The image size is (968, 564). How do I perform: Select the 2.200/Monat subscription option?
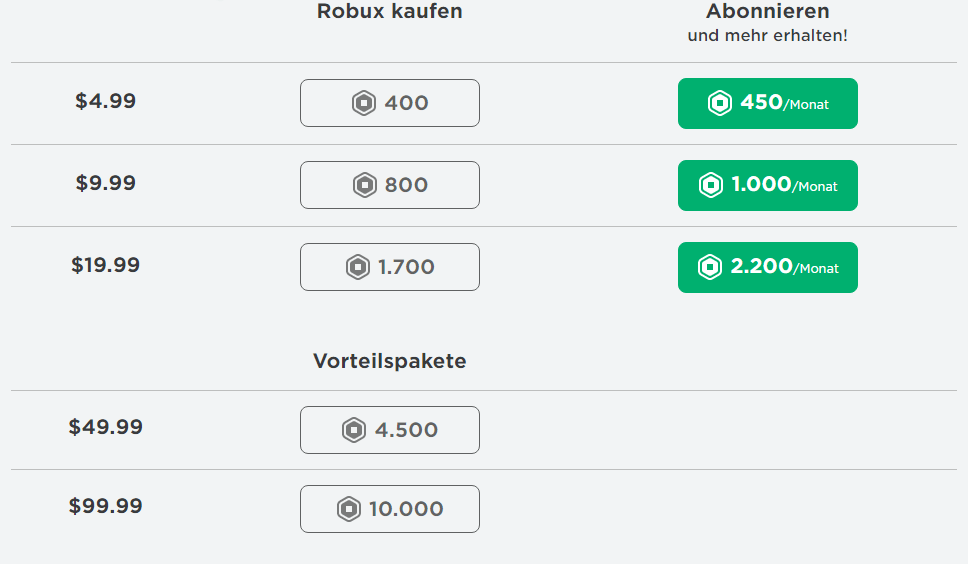tap(767, 267)
